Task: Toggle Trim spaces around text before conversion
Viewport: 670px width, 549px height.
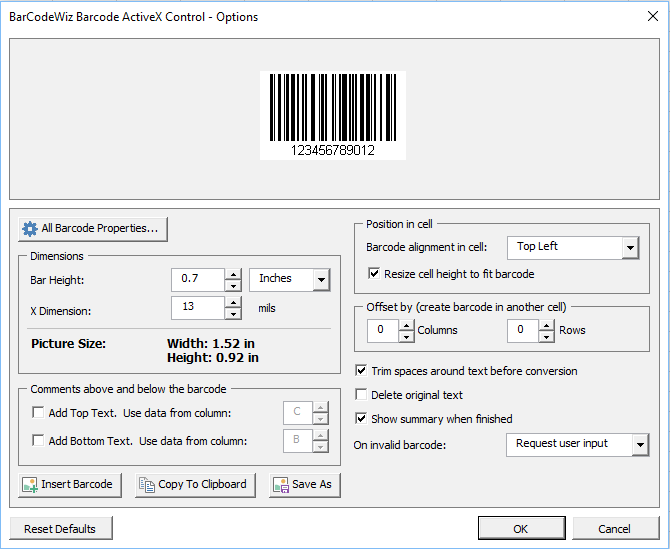Action: coord(361,370)
